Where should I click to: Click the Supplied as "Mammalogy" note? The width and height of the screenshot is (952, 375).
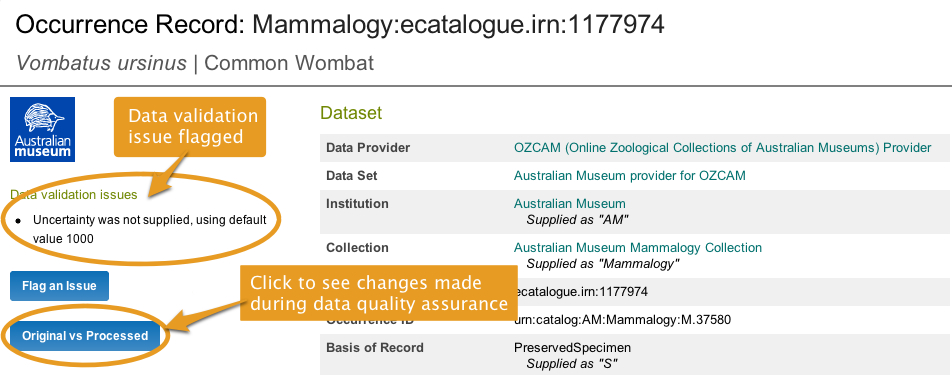click(602, 264)
